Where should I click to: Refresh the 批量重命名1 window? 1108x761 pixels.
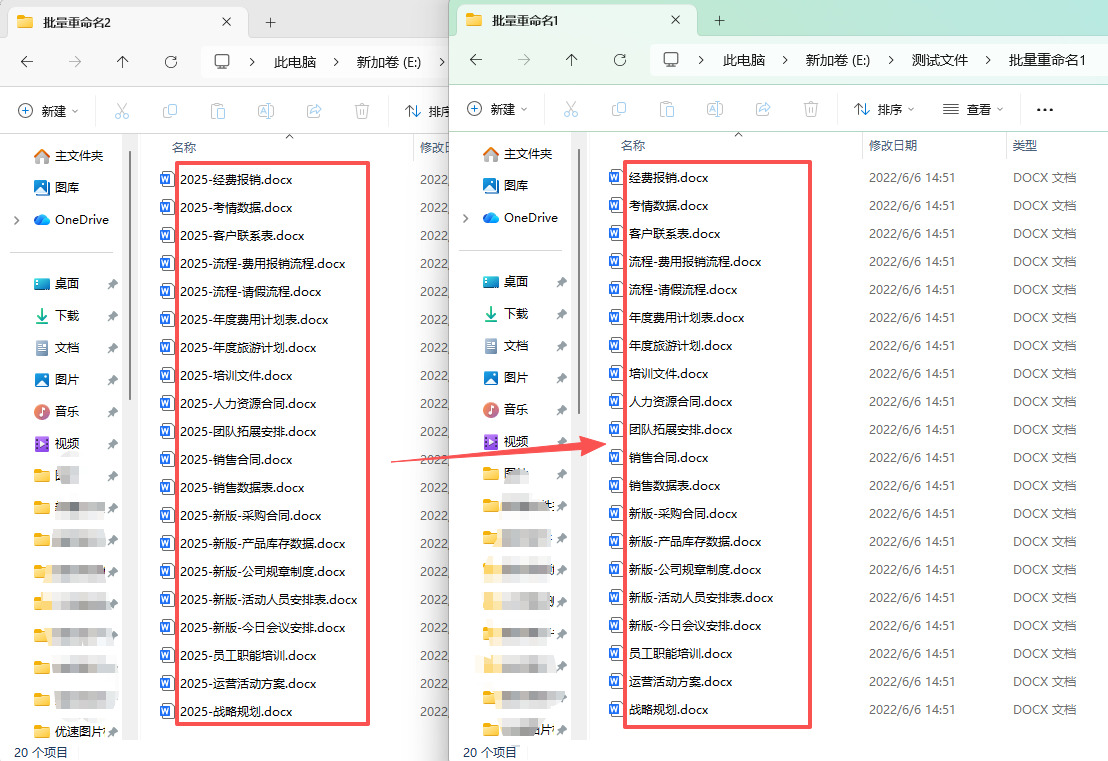tap(620, 60)
